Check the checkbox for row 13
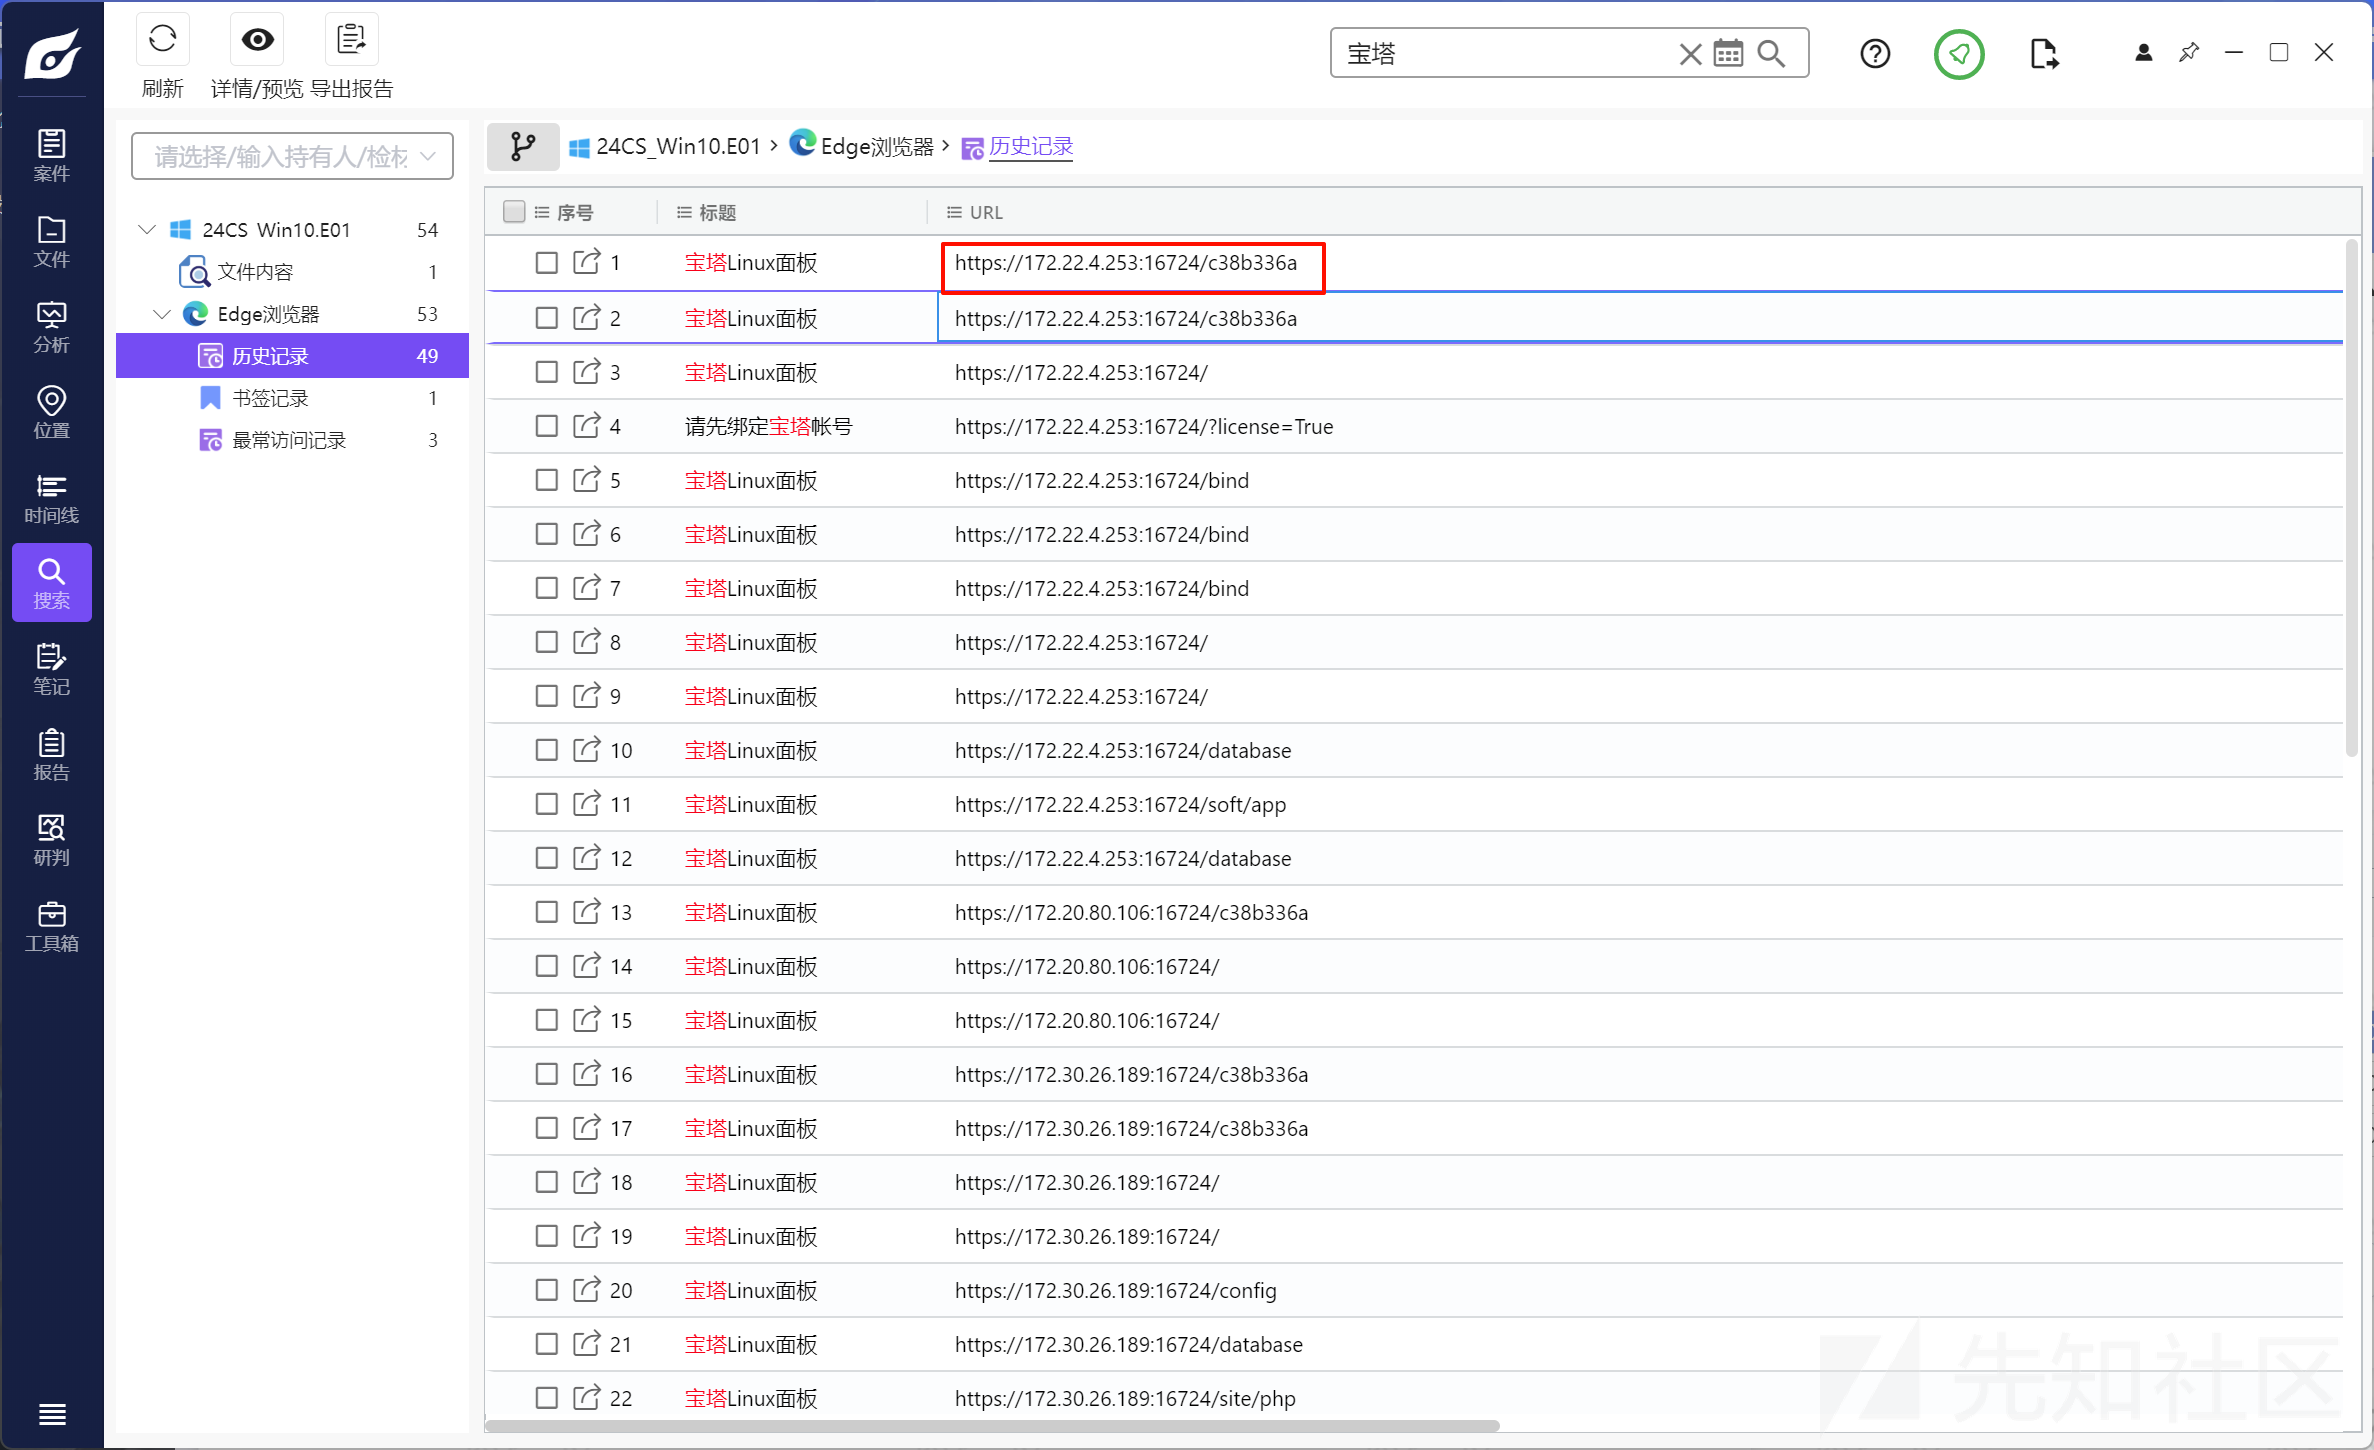 click(546, 912)
